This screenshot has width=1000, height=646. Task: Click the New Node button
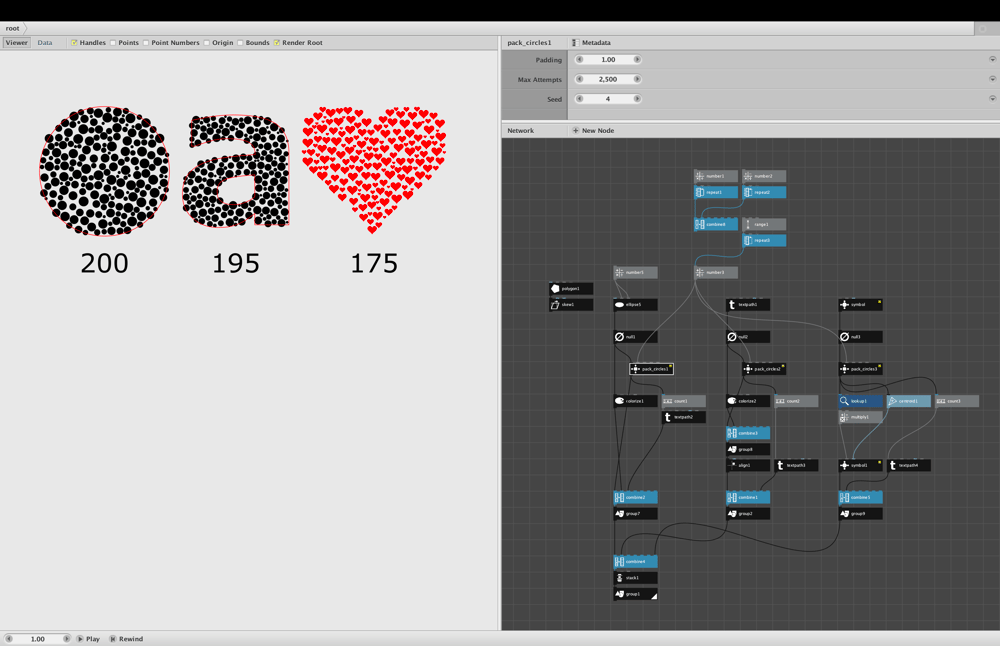pos(593,131)
